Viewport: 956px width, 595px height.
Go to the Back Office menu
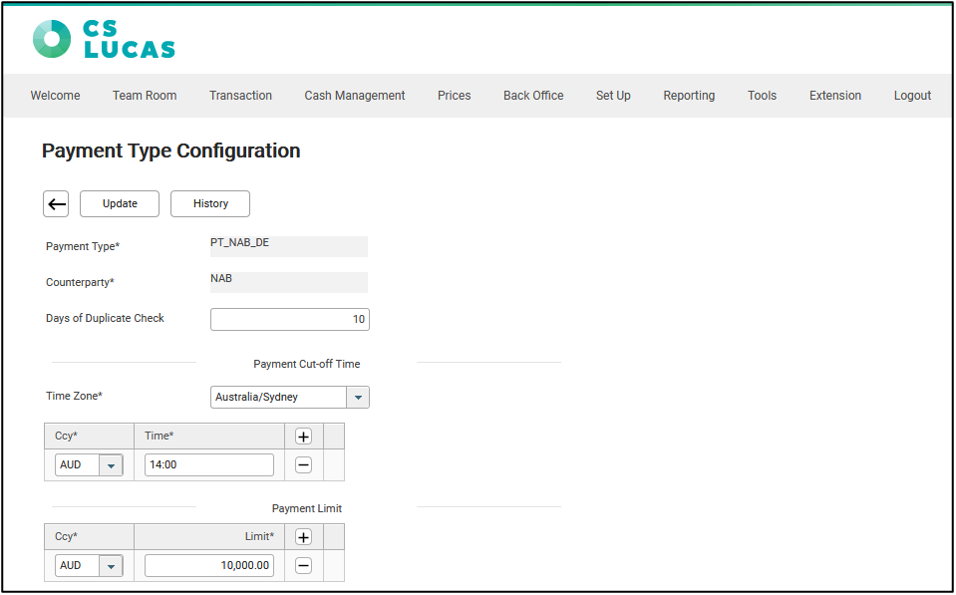point(533,96)
